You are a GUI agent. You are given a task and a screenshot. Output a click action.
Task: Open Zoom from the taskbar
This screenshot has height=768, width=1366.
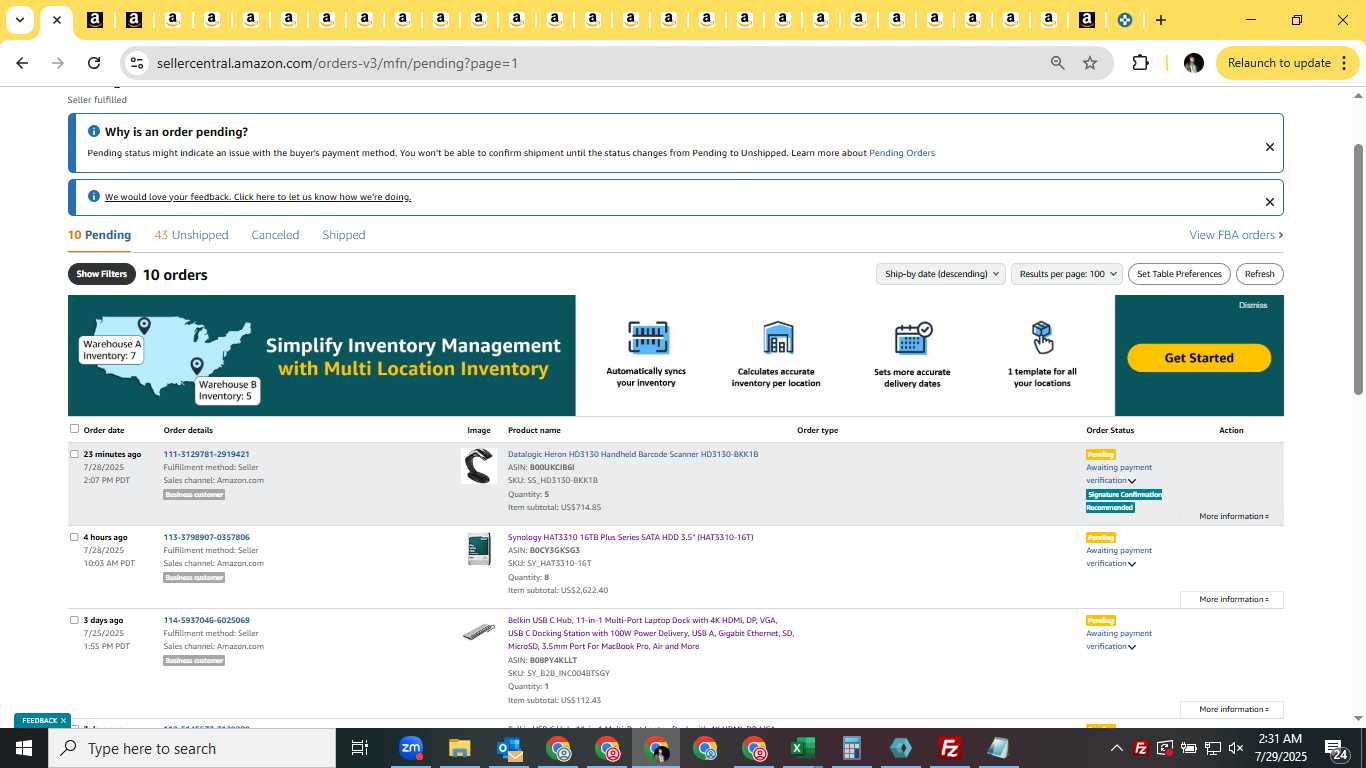point(411,748)
